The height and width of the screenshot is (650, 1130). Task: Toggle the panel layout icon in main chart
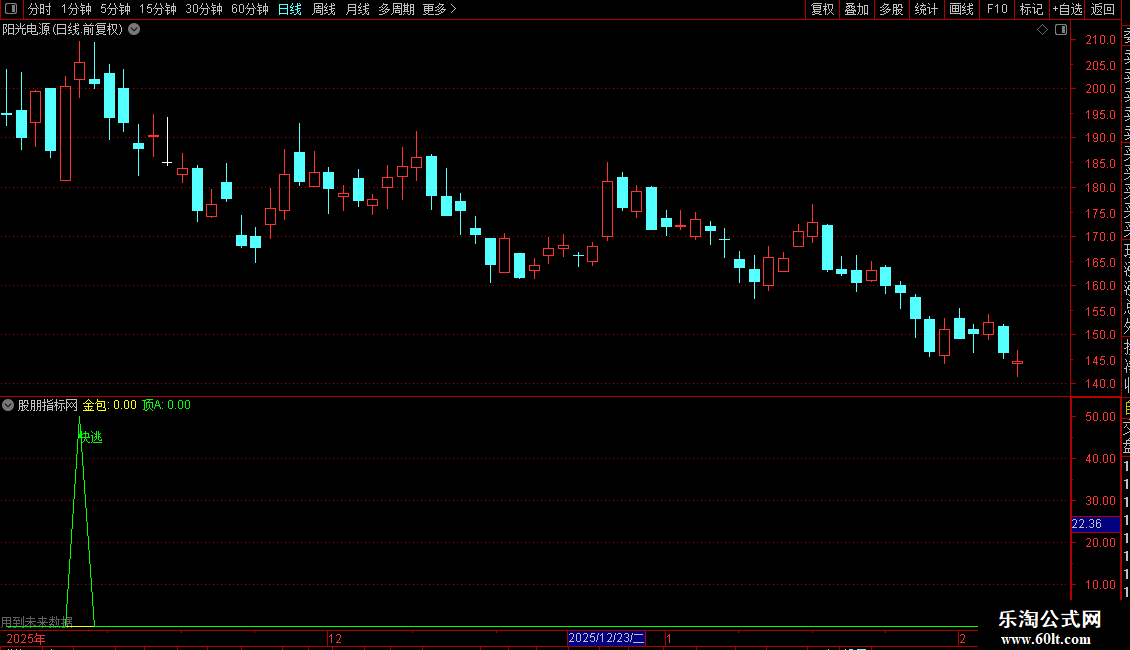click(x=1061, y=30)
